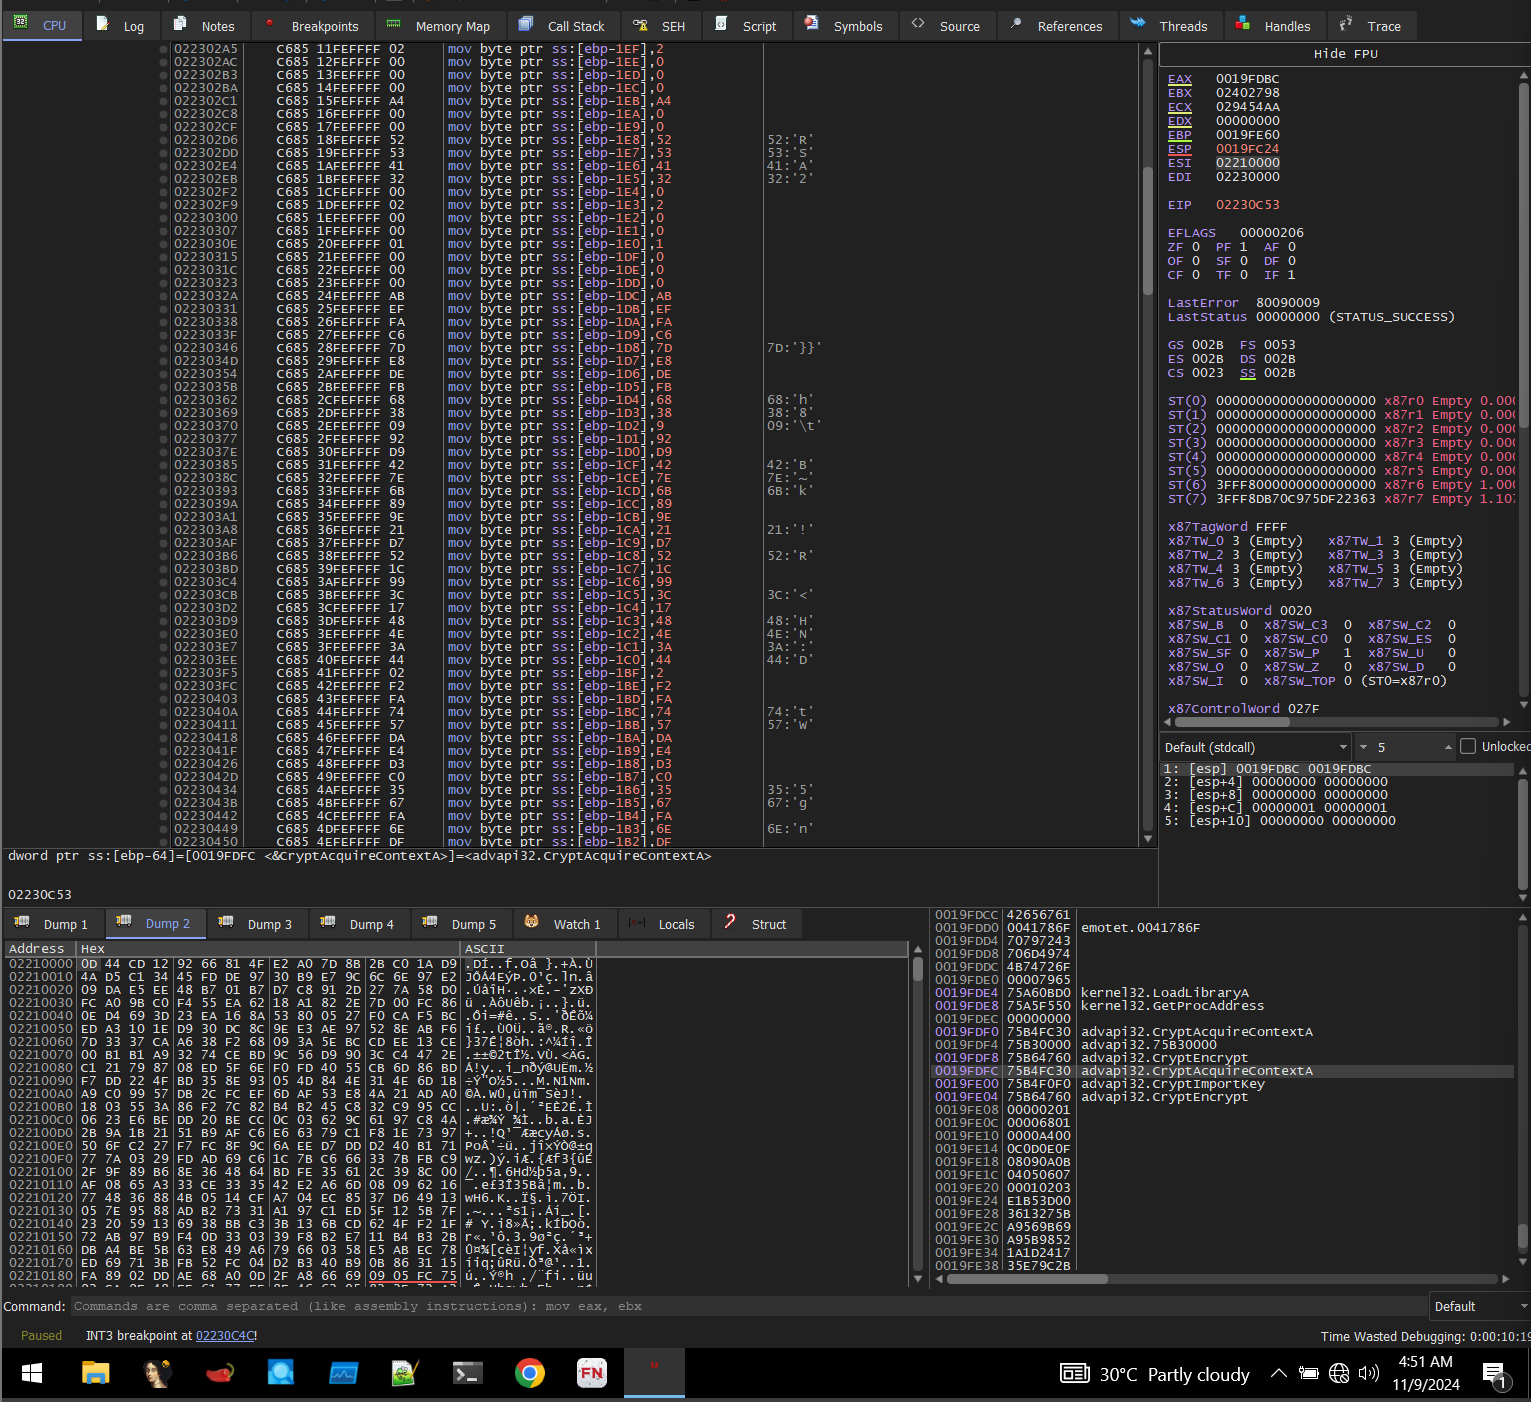The image size is (1531, 1402).
Task: Click the Memory Map tab icon
Action: (x=394, y=24)
